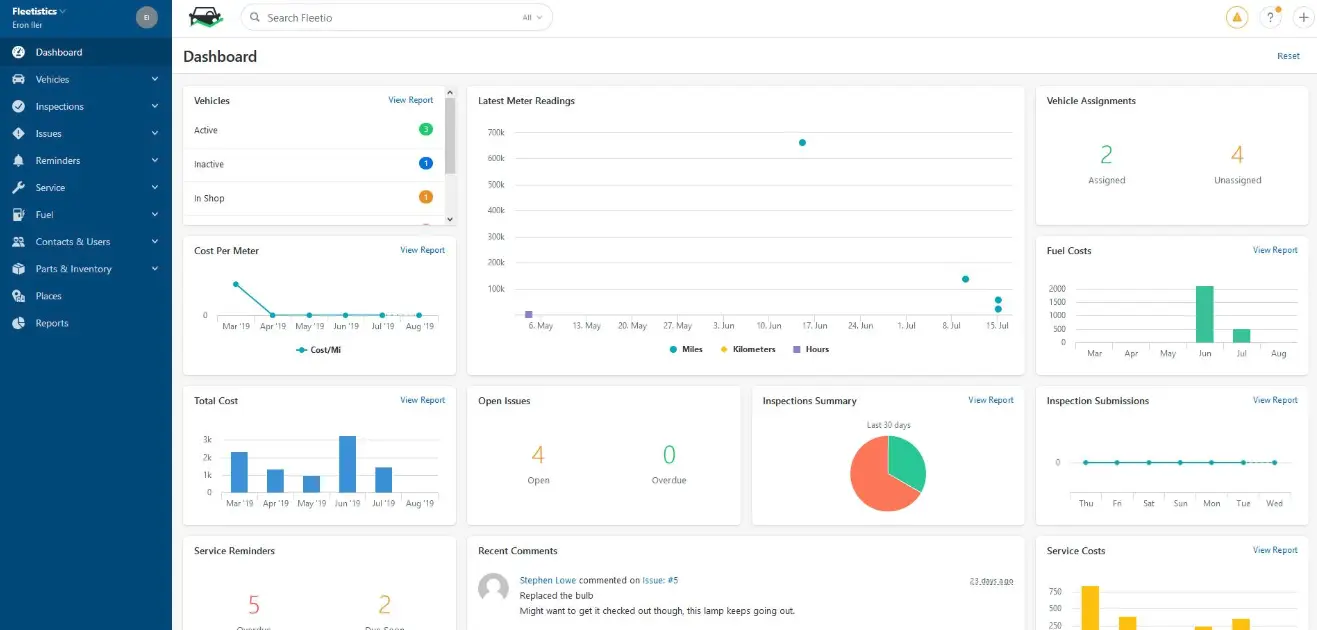Click the Fleetio car logo
This screenshot has height=630, width=1317.
(x=206, y=17)
